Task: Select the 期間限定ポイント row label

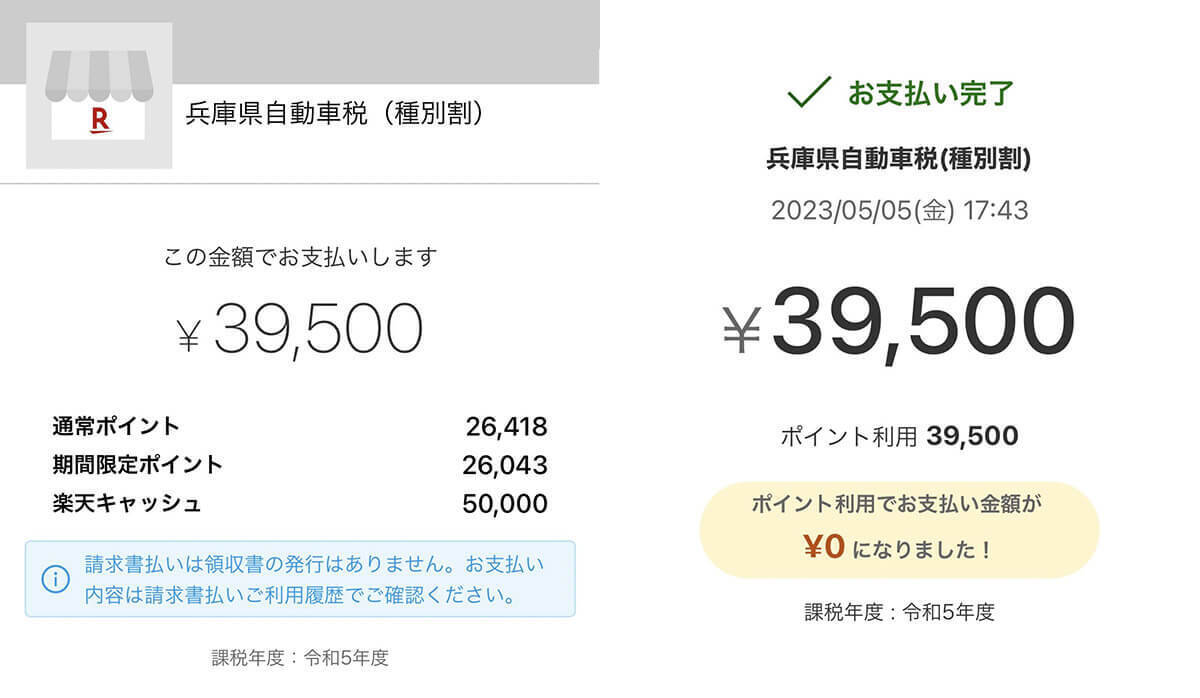Action: tap(137, 464)
